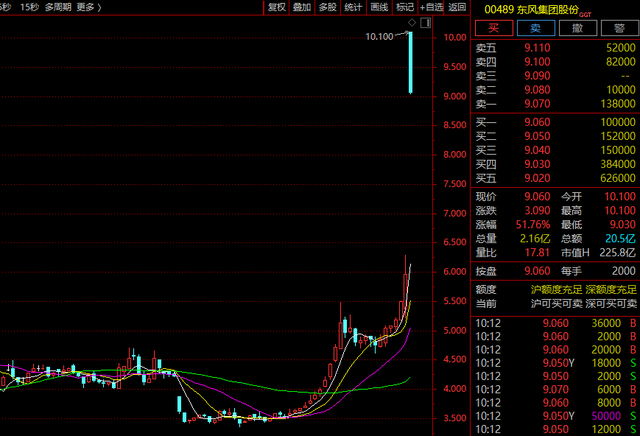Click the 叠加 overlay toolbar item
The image size is (640, 436).
(302, 7)
